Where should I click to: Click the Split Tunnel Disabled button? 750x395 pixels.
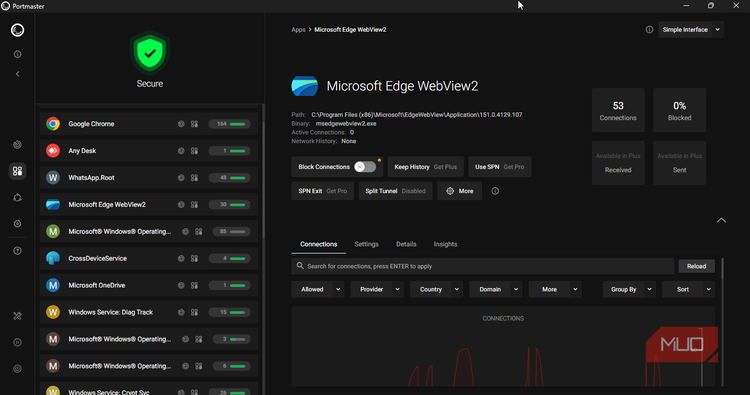[x=396, y=191]
